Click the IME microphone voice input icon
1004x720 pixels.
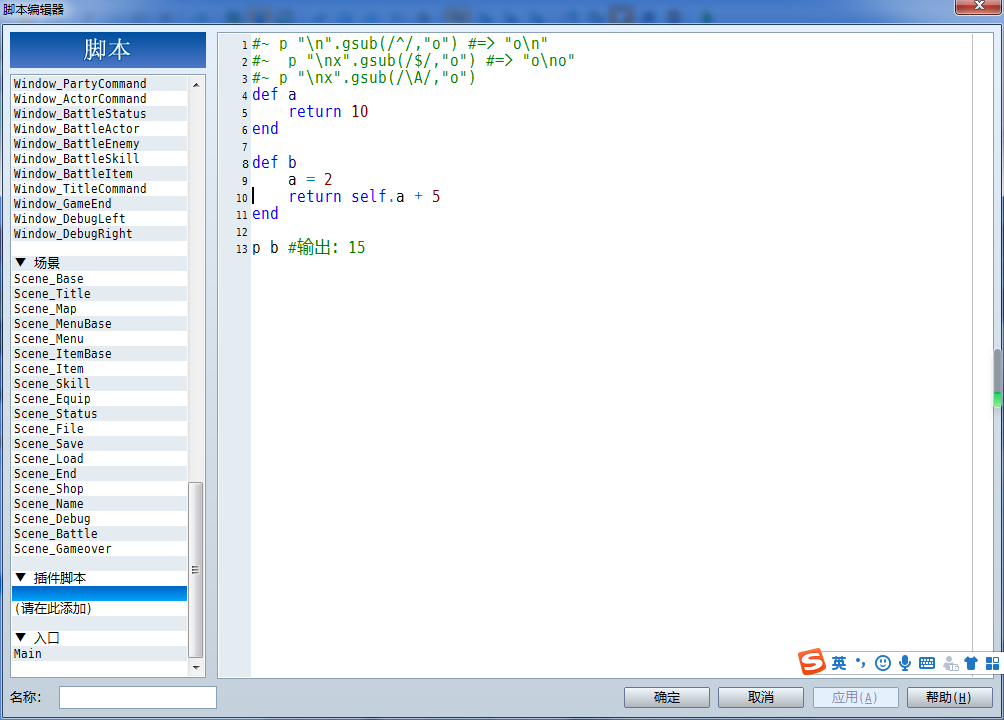pyautogui.click(x=905, y=663)
